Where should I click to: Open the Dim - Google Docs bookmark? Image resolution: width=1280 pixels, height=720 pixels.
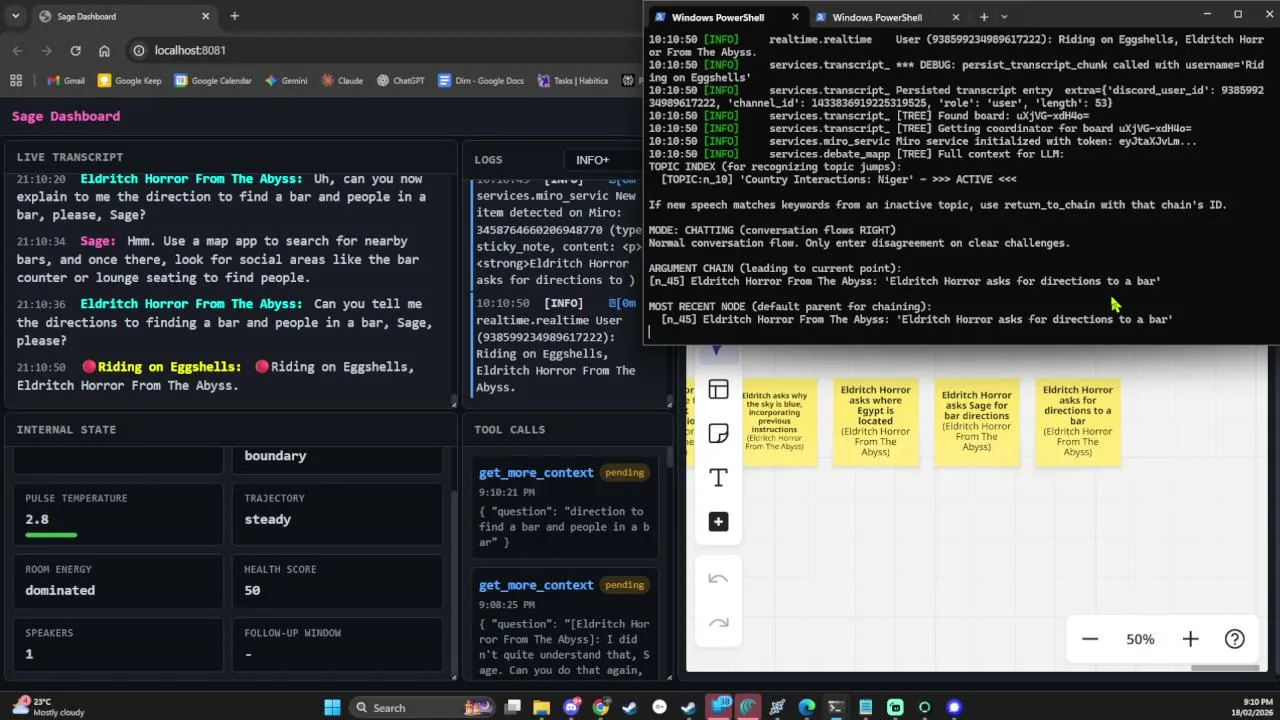point(481,80)
